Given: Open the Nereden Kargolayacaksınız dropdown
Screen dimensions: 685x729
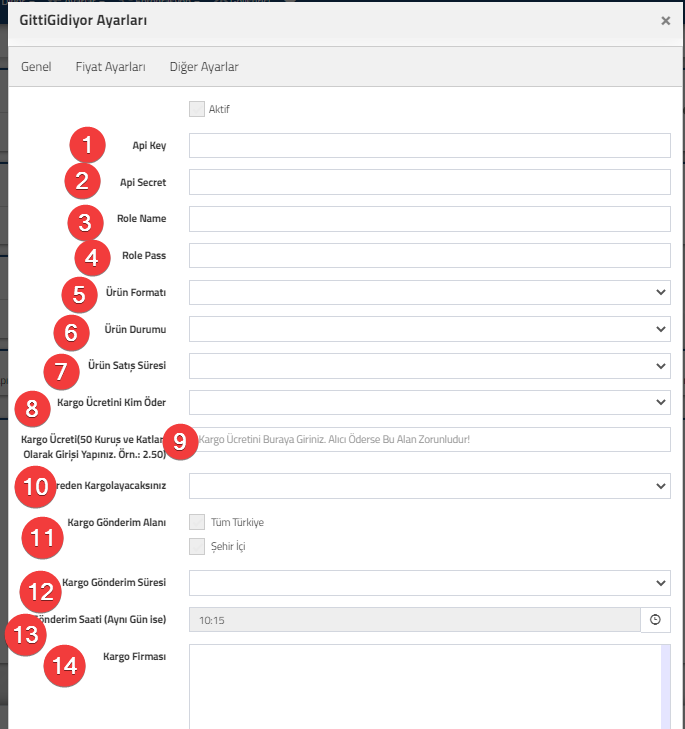Looking at the screenshot, I should click(430, 486).
